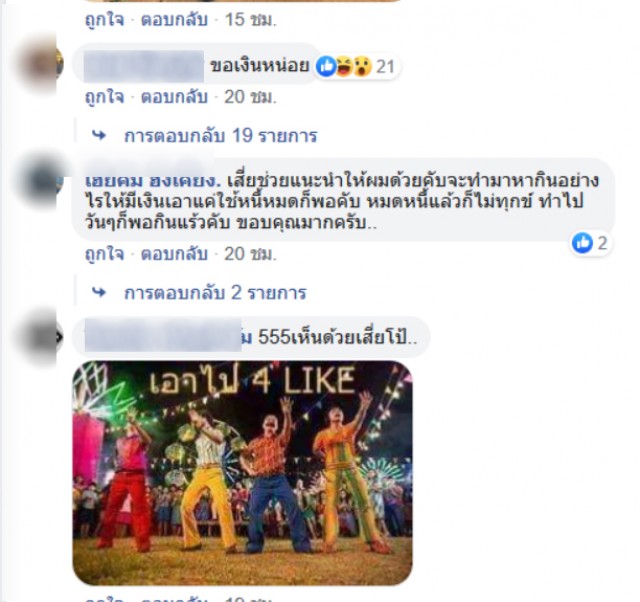640x602 pixels.
Task: Click the 20 ชม. timestamp under ขอเงินหน่อย
Action: 250,97
